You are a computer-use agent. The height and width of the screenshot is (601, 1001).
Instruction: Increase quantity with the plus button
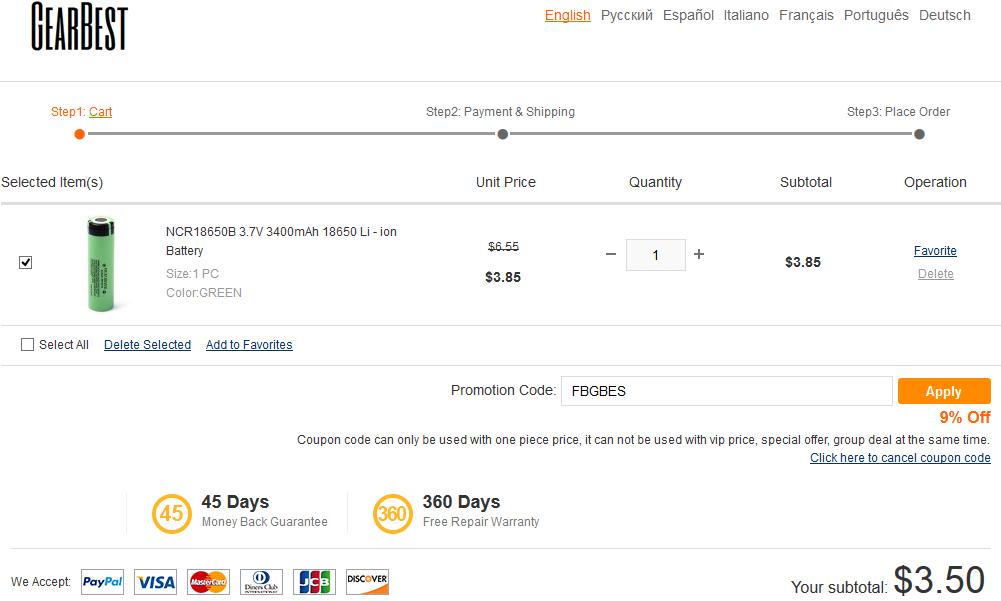(x=699, y=255)
